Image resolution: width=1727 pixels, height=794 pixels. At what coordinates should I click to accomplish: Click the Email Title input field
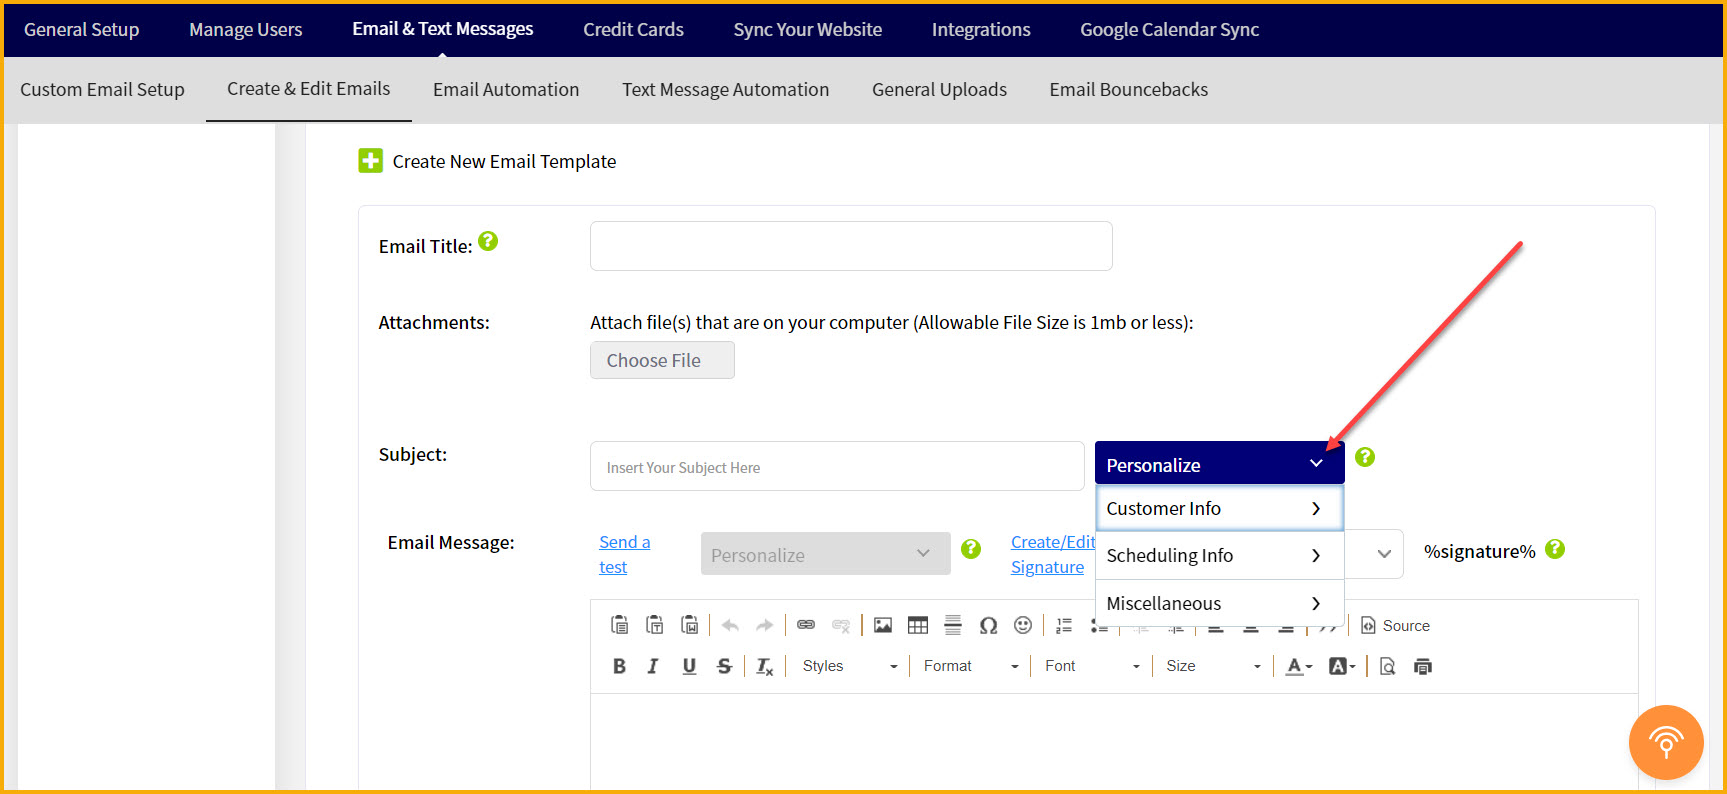[x=851, y=246]
